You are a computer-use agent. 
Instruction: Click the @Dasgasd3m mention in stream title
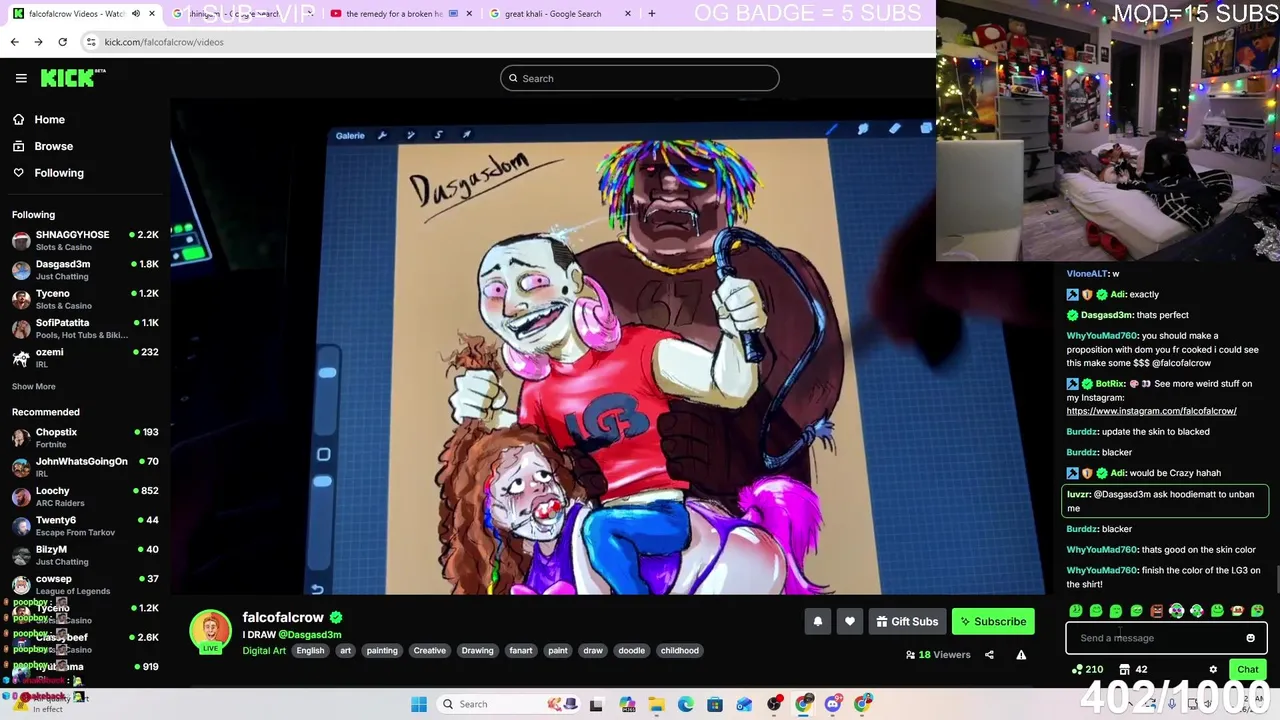pos(310,635)
